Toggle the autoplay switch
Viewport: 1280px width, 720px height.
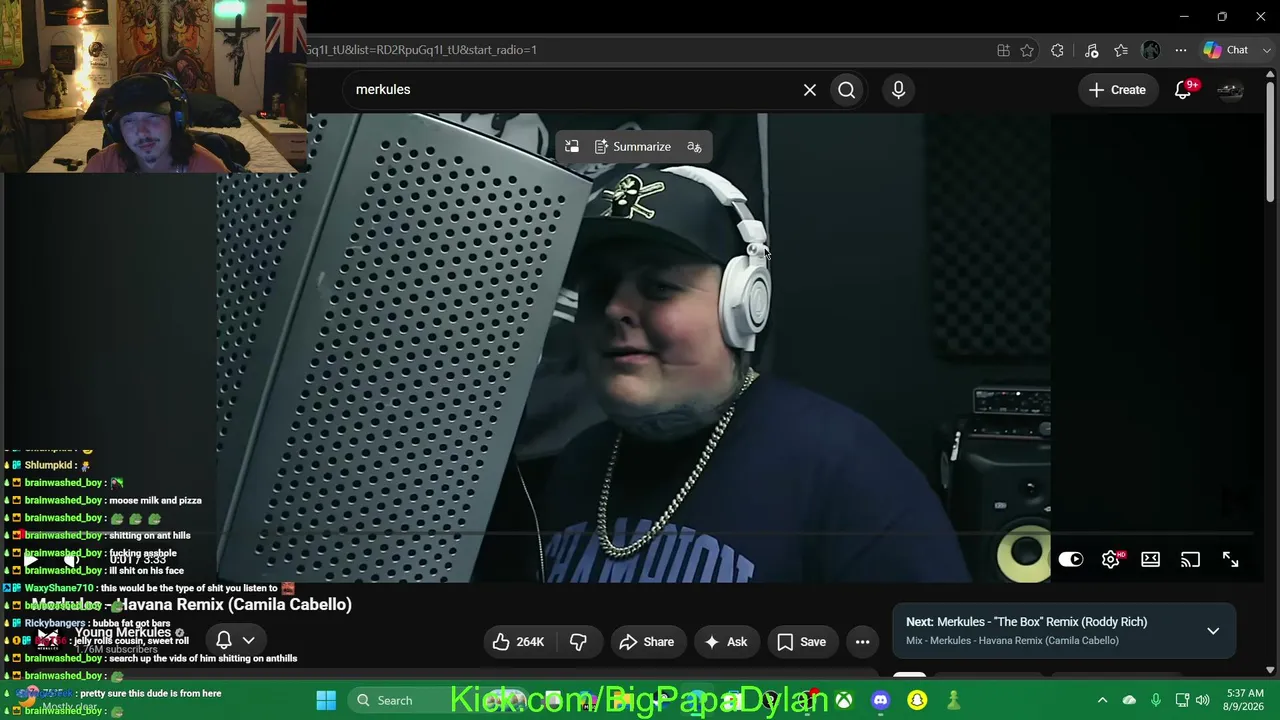coord(1071,559)
